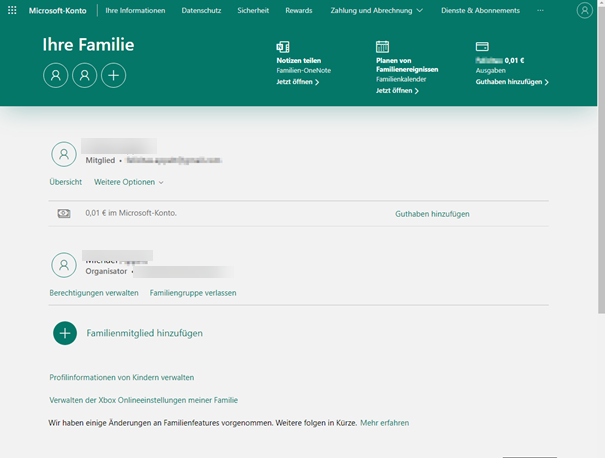Click Jetzt öffnen under Familien-OneNote
605x458 pixels.
[297, 82]
